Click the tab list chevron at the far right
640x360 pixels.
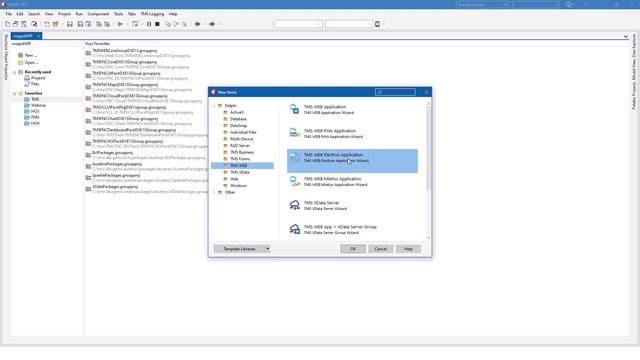tap(626, 36)
